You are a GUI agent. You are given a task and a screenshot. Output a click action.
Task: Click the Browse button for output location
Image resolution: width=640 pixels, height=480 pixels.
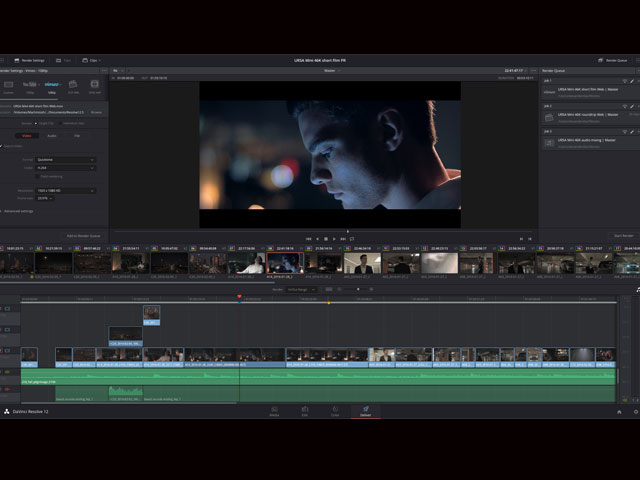click(x=96, y=112)
